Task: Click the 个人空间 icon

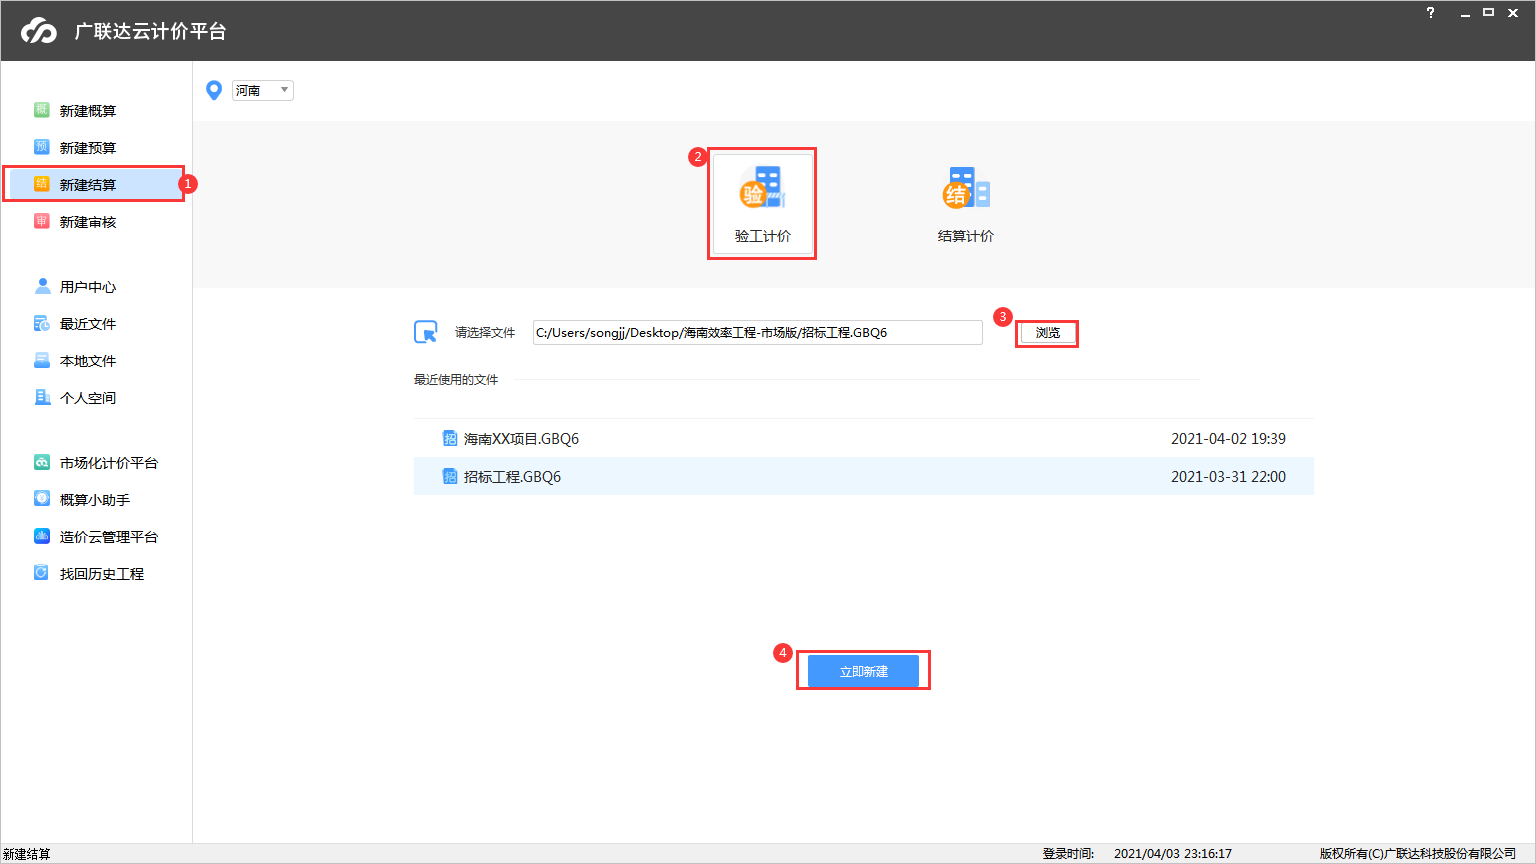Action: (x=42, y=397)
